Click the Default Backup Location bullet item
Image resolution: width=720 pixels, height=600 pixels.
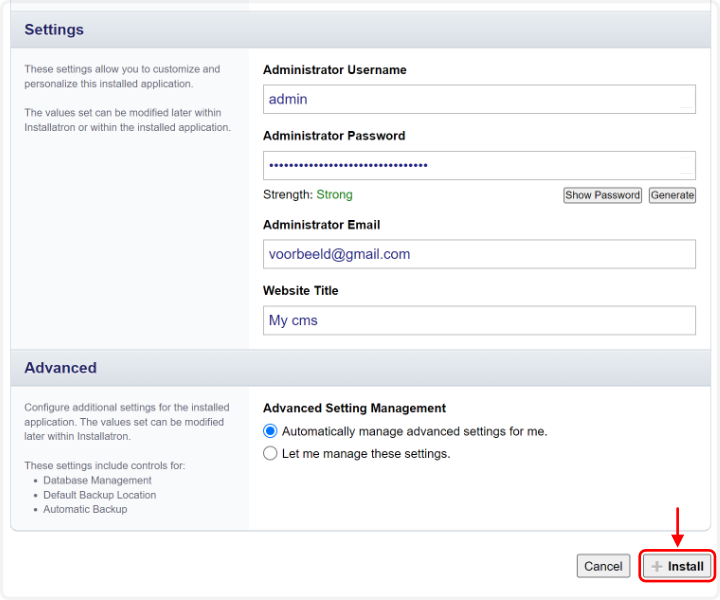pyautogui.click(x=99, y=495)
